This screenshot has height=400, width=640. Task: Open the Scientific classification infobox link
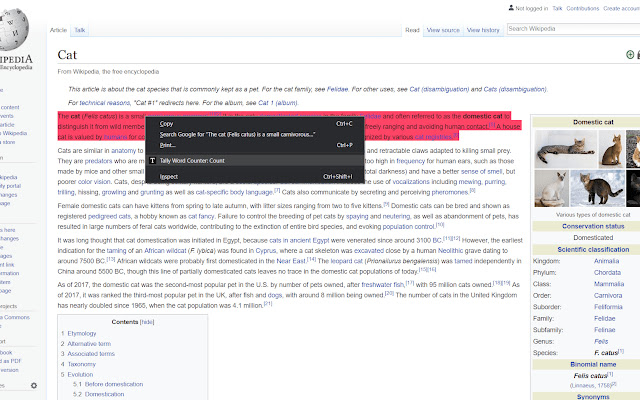593,249
